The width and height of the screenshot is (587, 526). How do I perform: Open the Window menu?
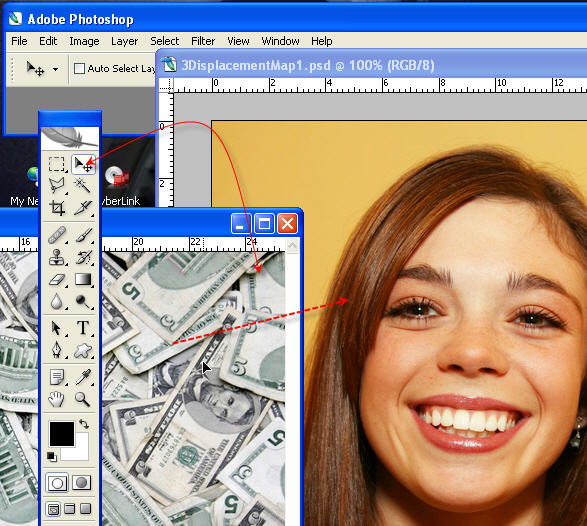[x=280, y=41]
